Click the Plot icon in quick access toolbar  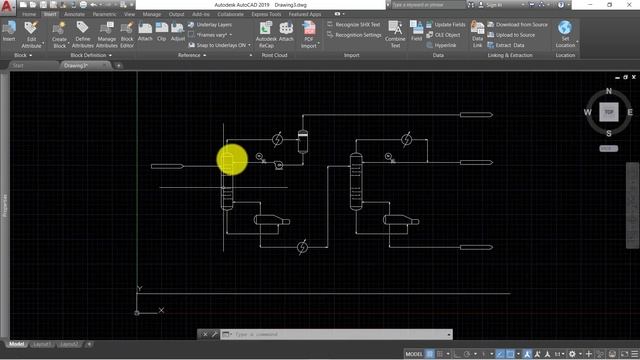[83, 5]
